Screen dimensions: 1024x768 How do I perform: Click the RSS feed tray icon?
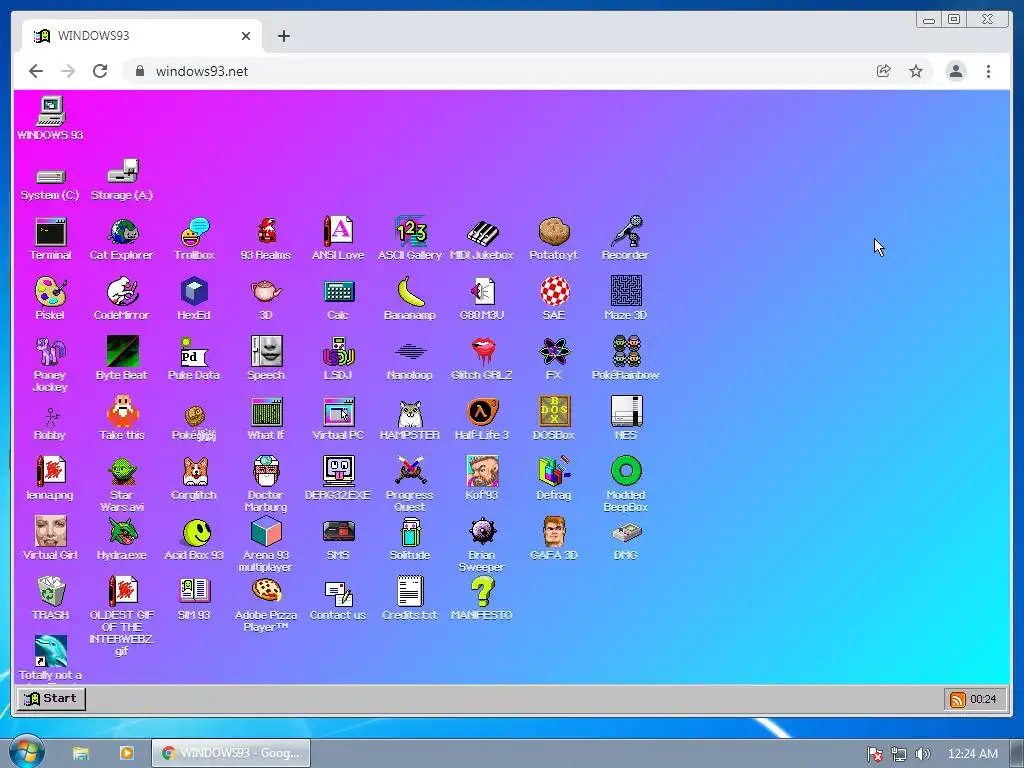958,699
